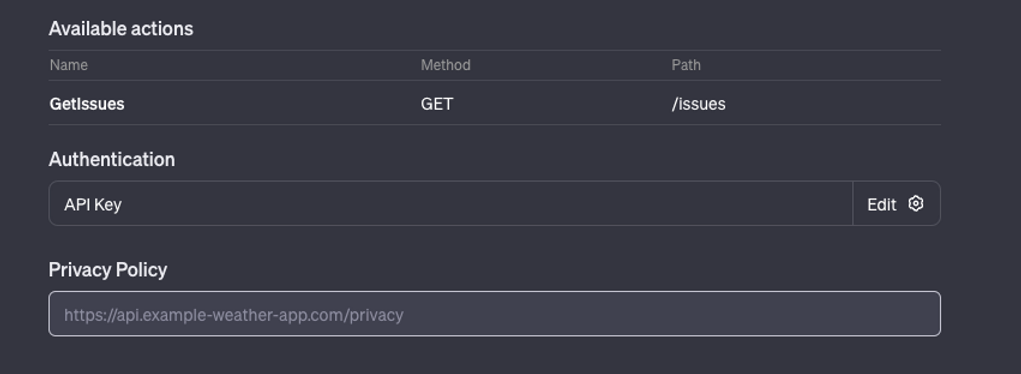Select the GetIssues action name
The image size is (1021, 374).
click(87, 104)
